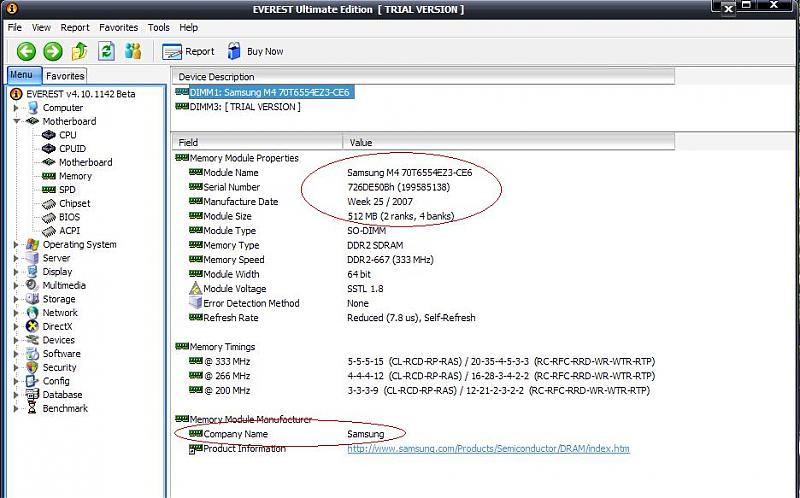
Task: Click the green Back arrow icon
Action: pos(25,51)
